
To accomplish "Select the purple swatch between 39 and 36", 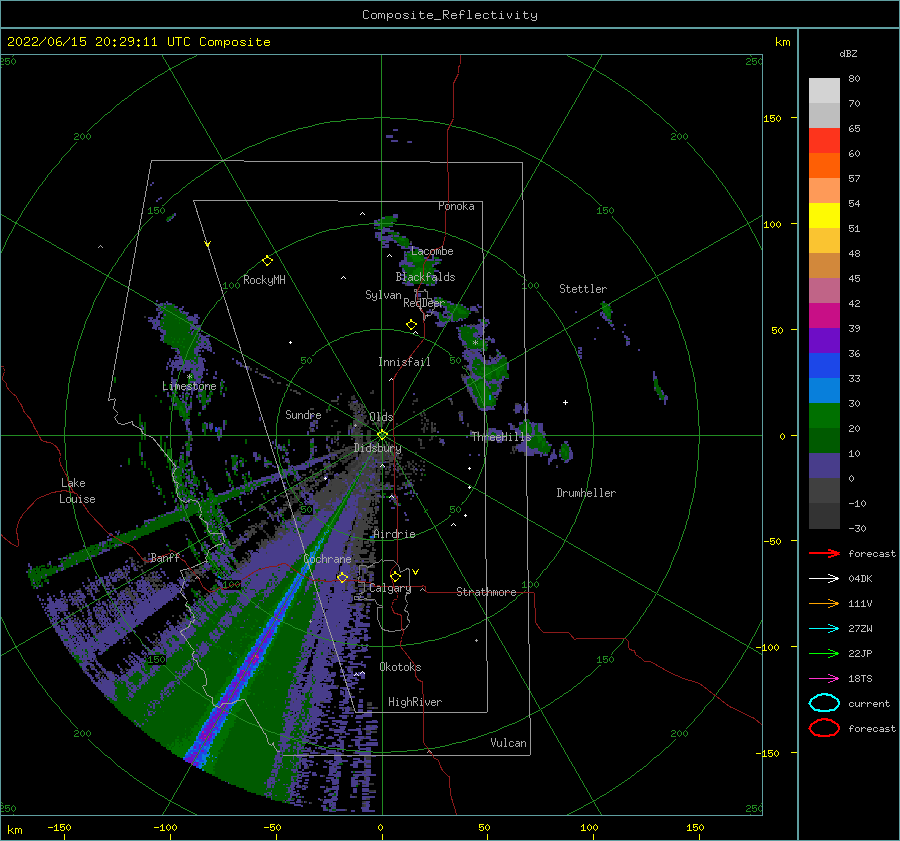I will pos(824,340).
